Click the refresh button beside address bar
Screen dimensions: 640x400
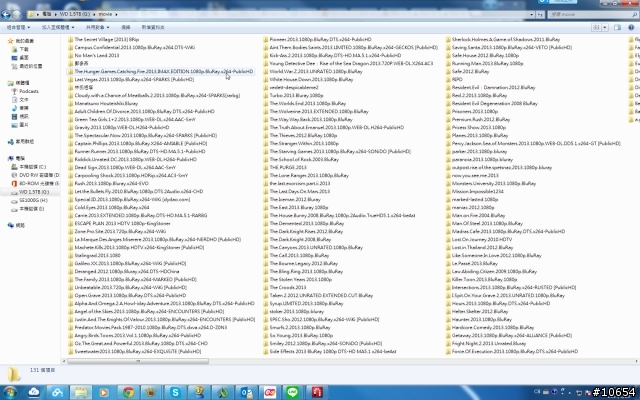point(540,14)
